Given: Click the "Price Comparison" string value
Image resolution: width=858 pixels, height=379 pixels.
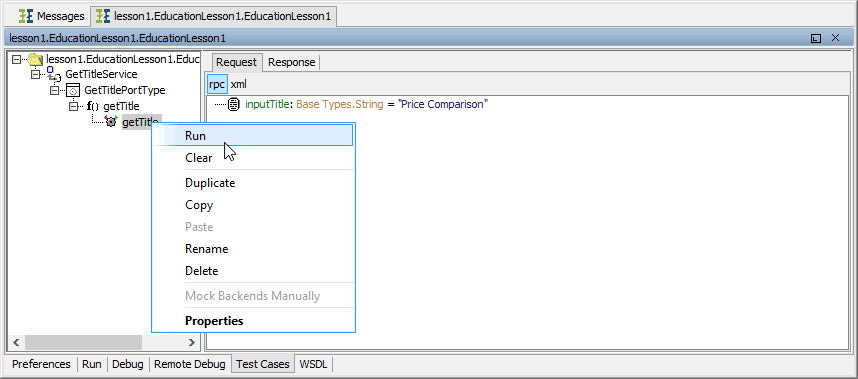Looking at the screenshot, I should (443, 104).
